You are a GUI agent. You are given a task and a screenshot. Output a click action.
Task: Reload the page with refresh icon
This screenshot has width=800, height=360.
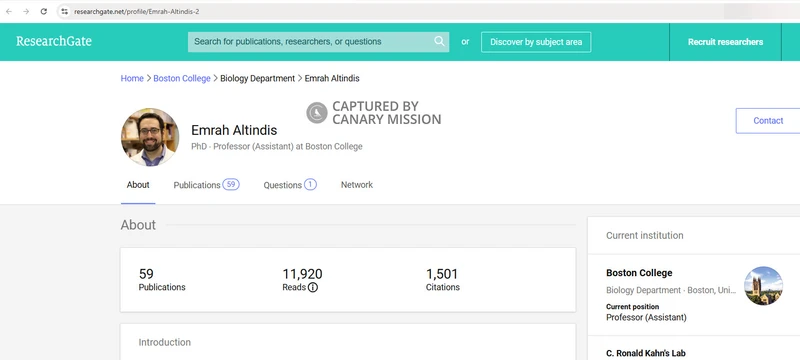[x=44, y=11]
